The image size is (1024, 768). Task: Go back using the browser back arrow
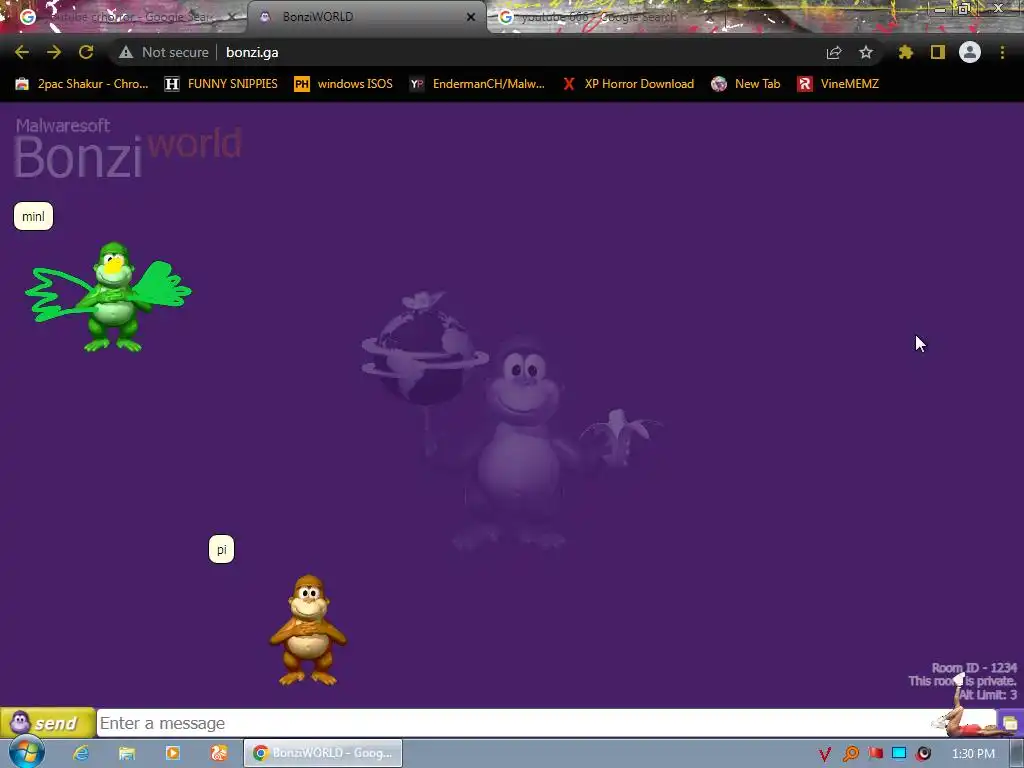[22, 52]
